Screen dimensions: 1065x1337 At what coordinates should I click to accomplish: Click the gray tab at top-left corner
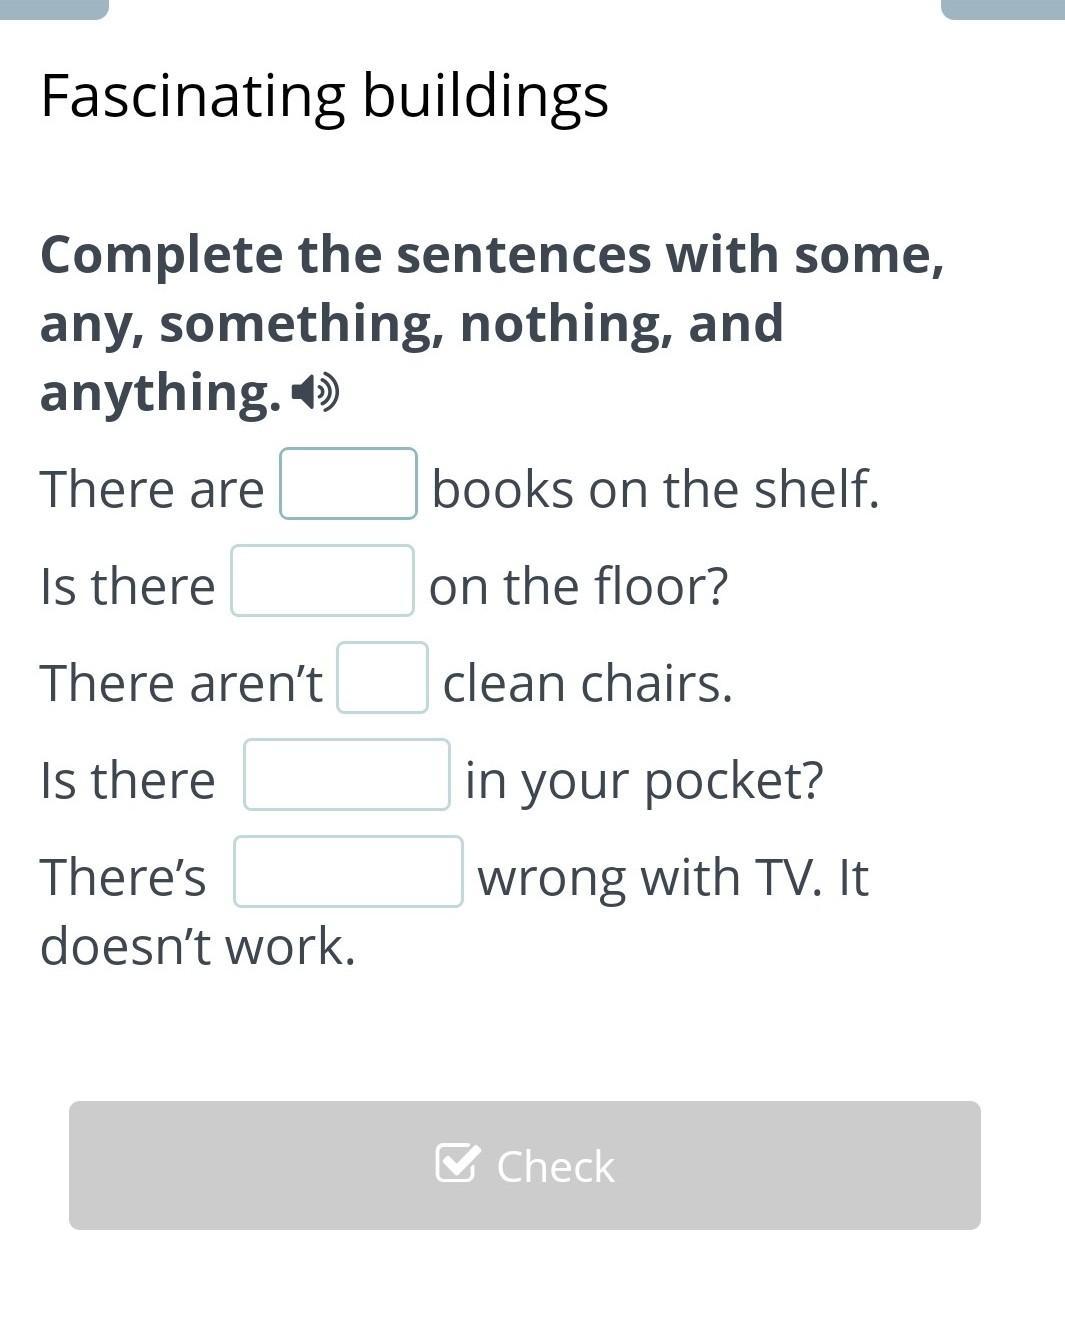[x=54, y=8]
